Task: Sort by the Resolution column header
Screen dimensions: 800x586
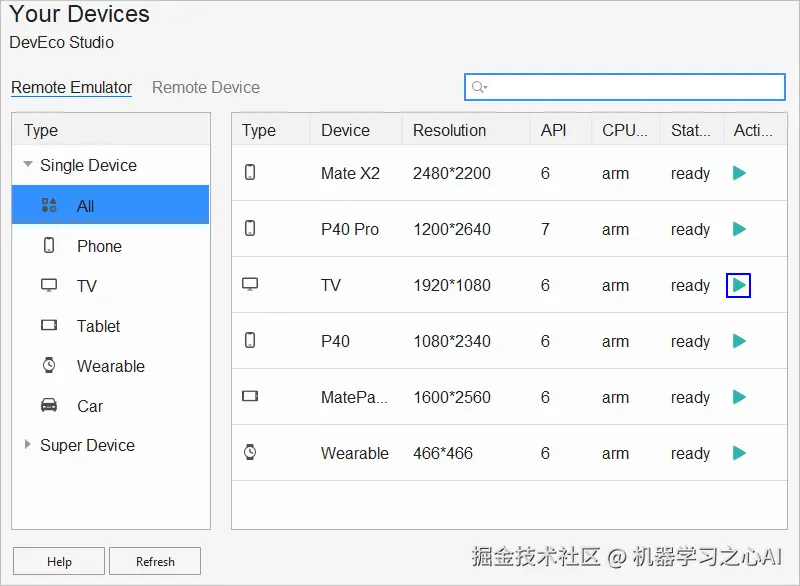Action: click(450, 130)
